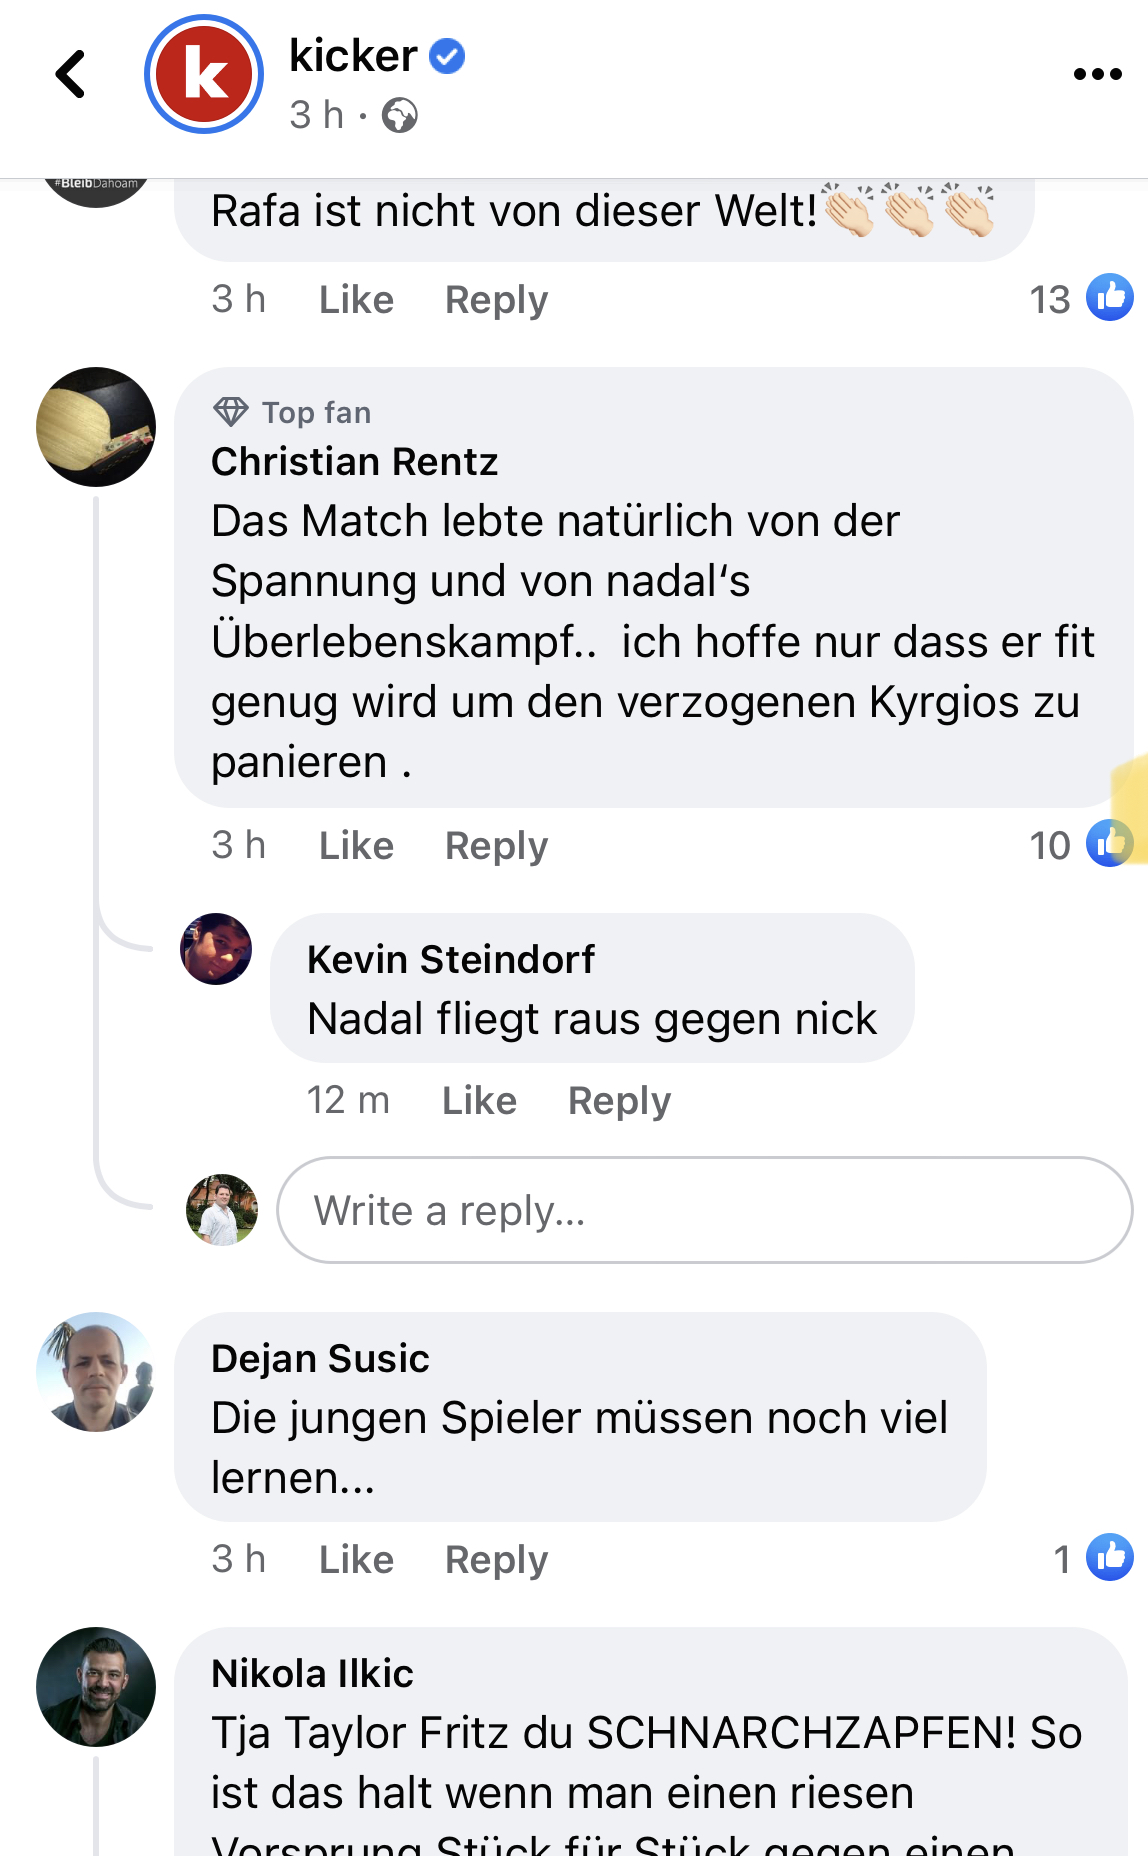Tap the public globe privacy icon

pos(400,116)
